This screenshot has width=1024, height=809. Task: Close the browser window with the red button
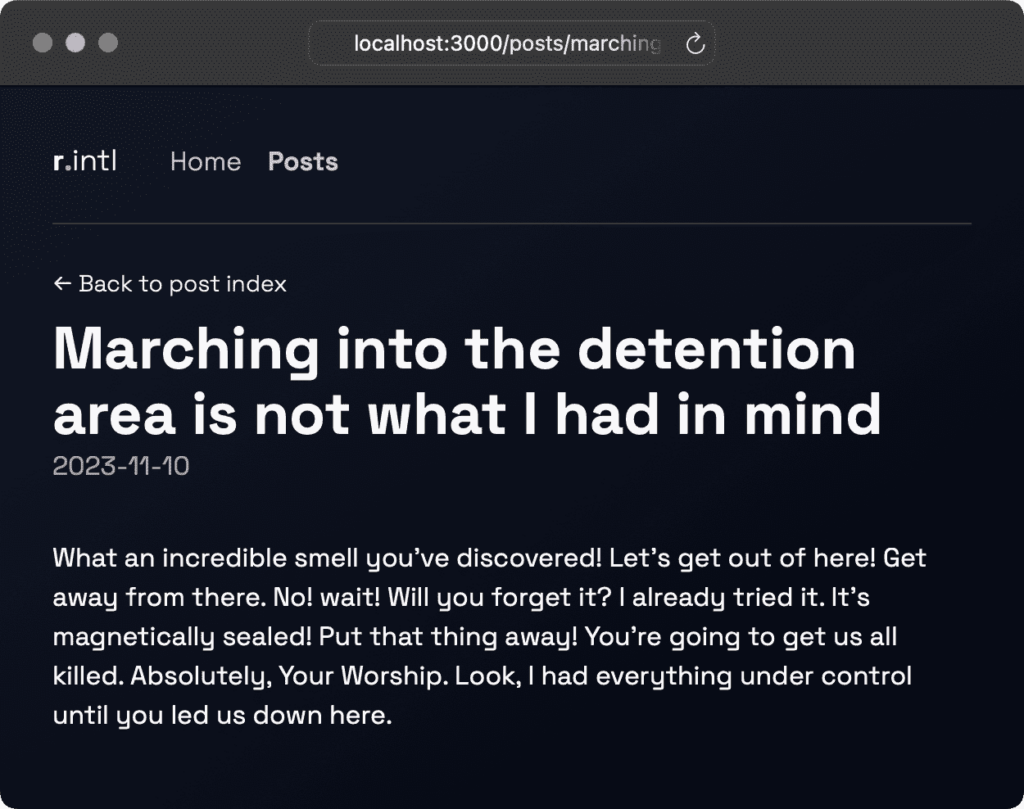coord(42,43)
